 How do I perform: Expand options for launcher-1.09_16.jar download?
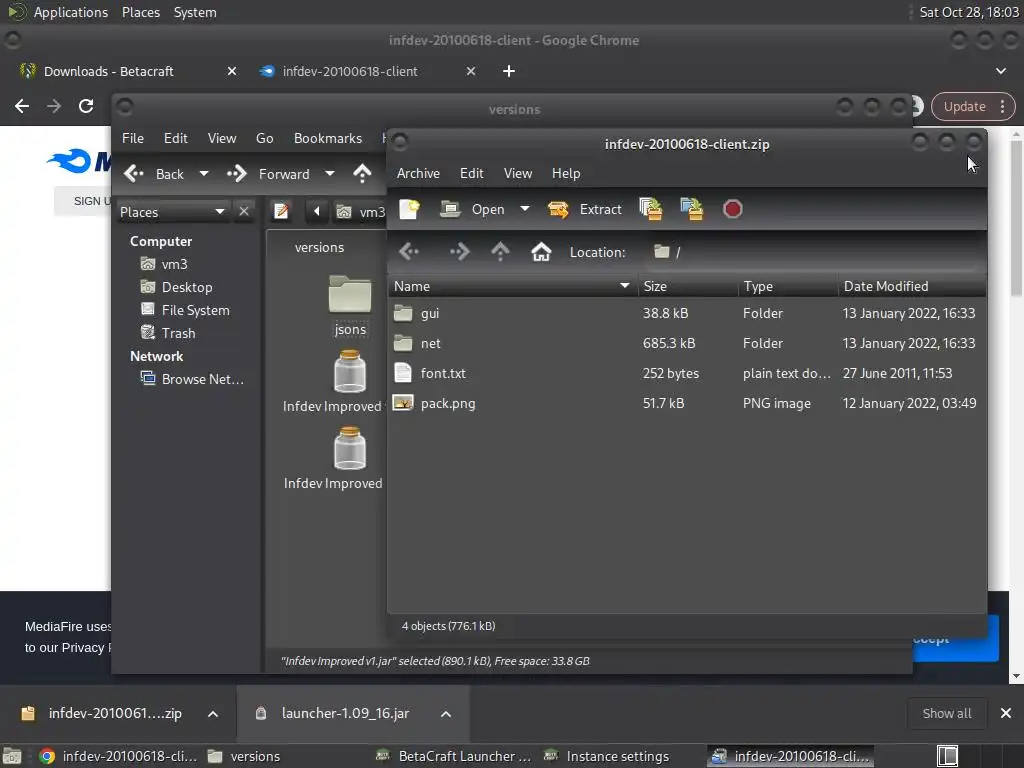[x=446, y=714]
